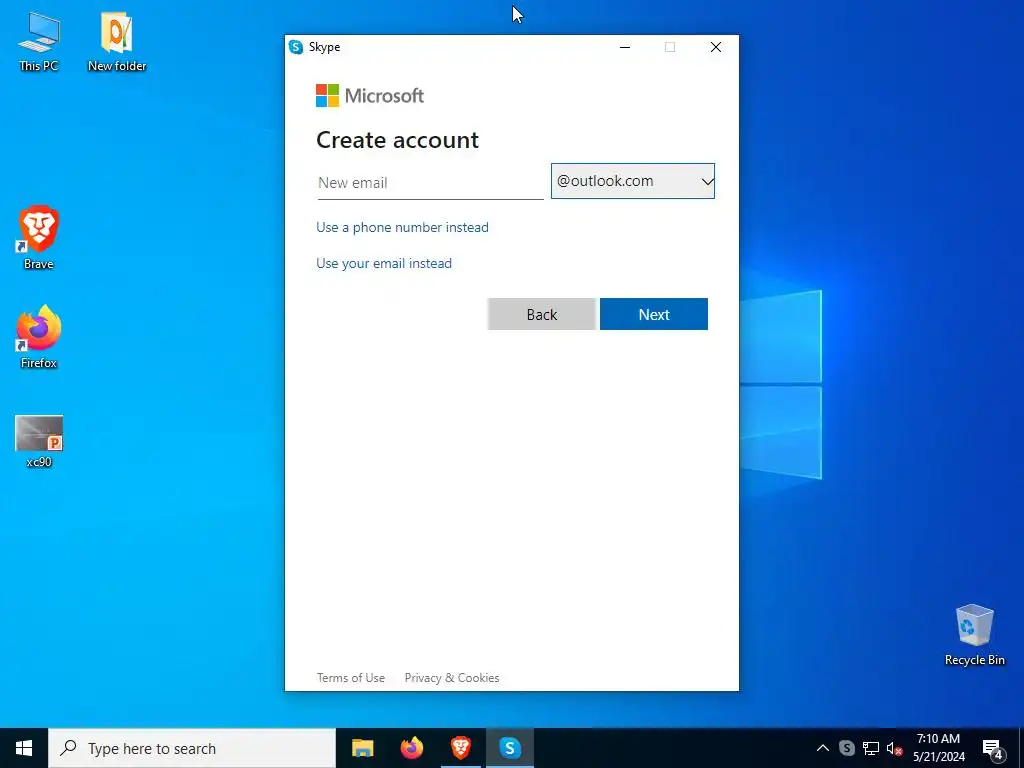Click the Skype logo in the title bar
Viewport: 1024px width, 768px height.
point(296,47)
